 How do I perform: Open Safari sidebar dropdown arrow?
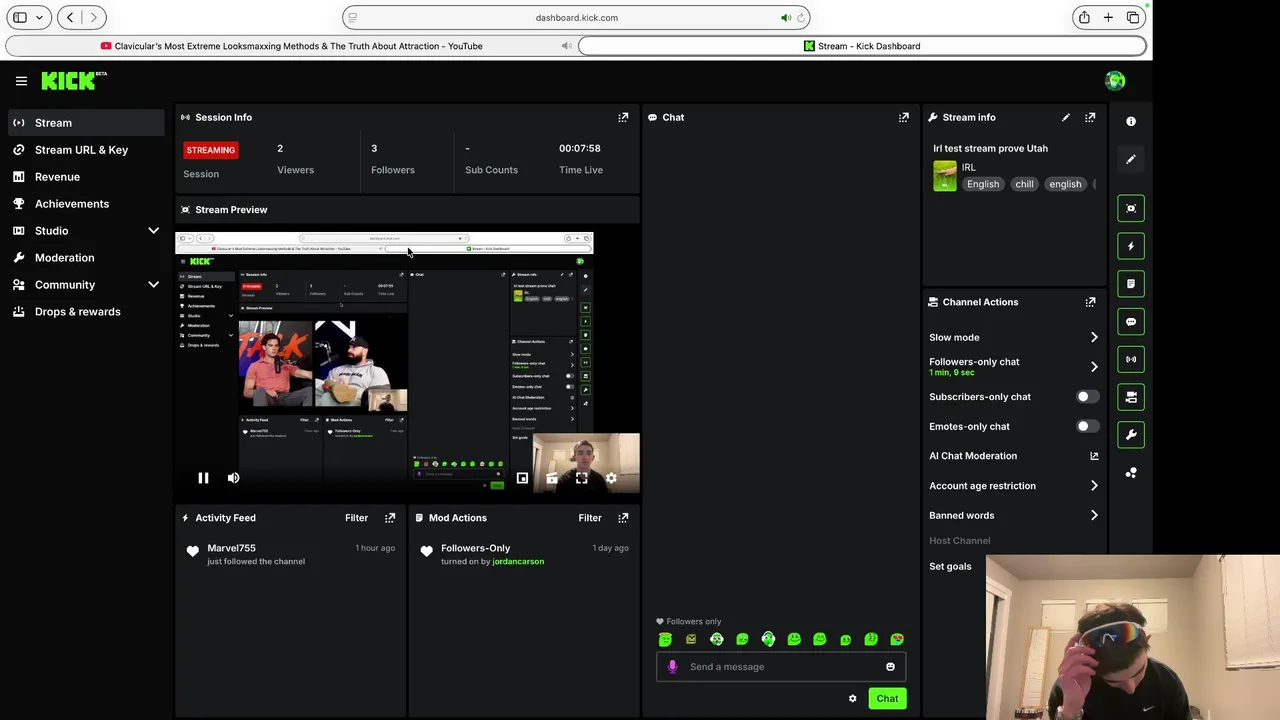[x=37, y=17]
